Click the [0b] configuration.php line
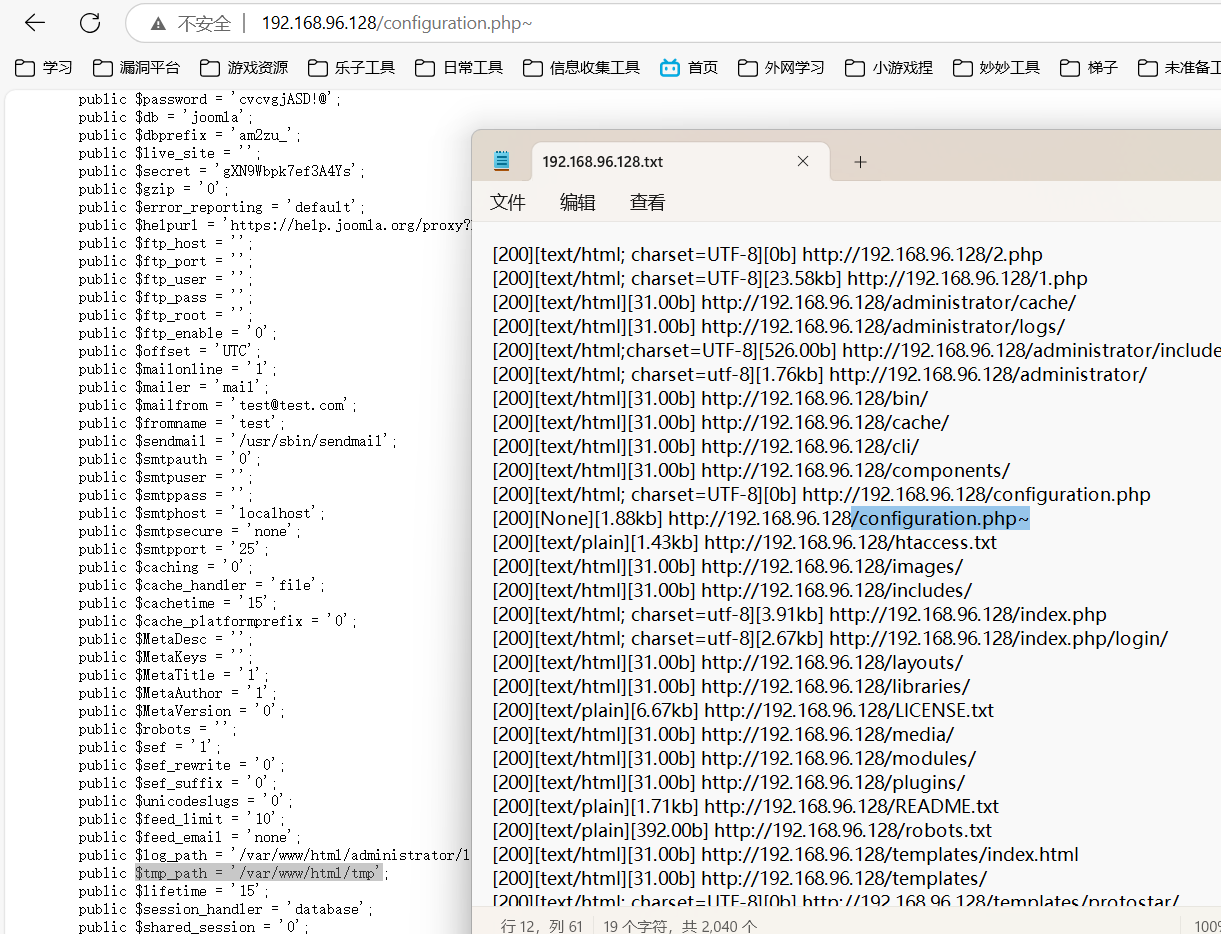This screenshot has height=934, width=1221. pyautogui.click(x=822, y=494)
